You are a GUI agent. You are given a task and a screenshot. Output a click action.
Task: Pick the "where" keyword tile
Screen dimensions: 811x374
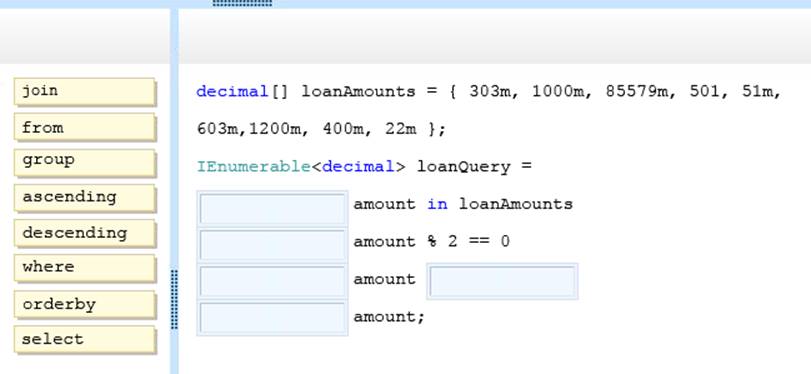tap(85, 268)
